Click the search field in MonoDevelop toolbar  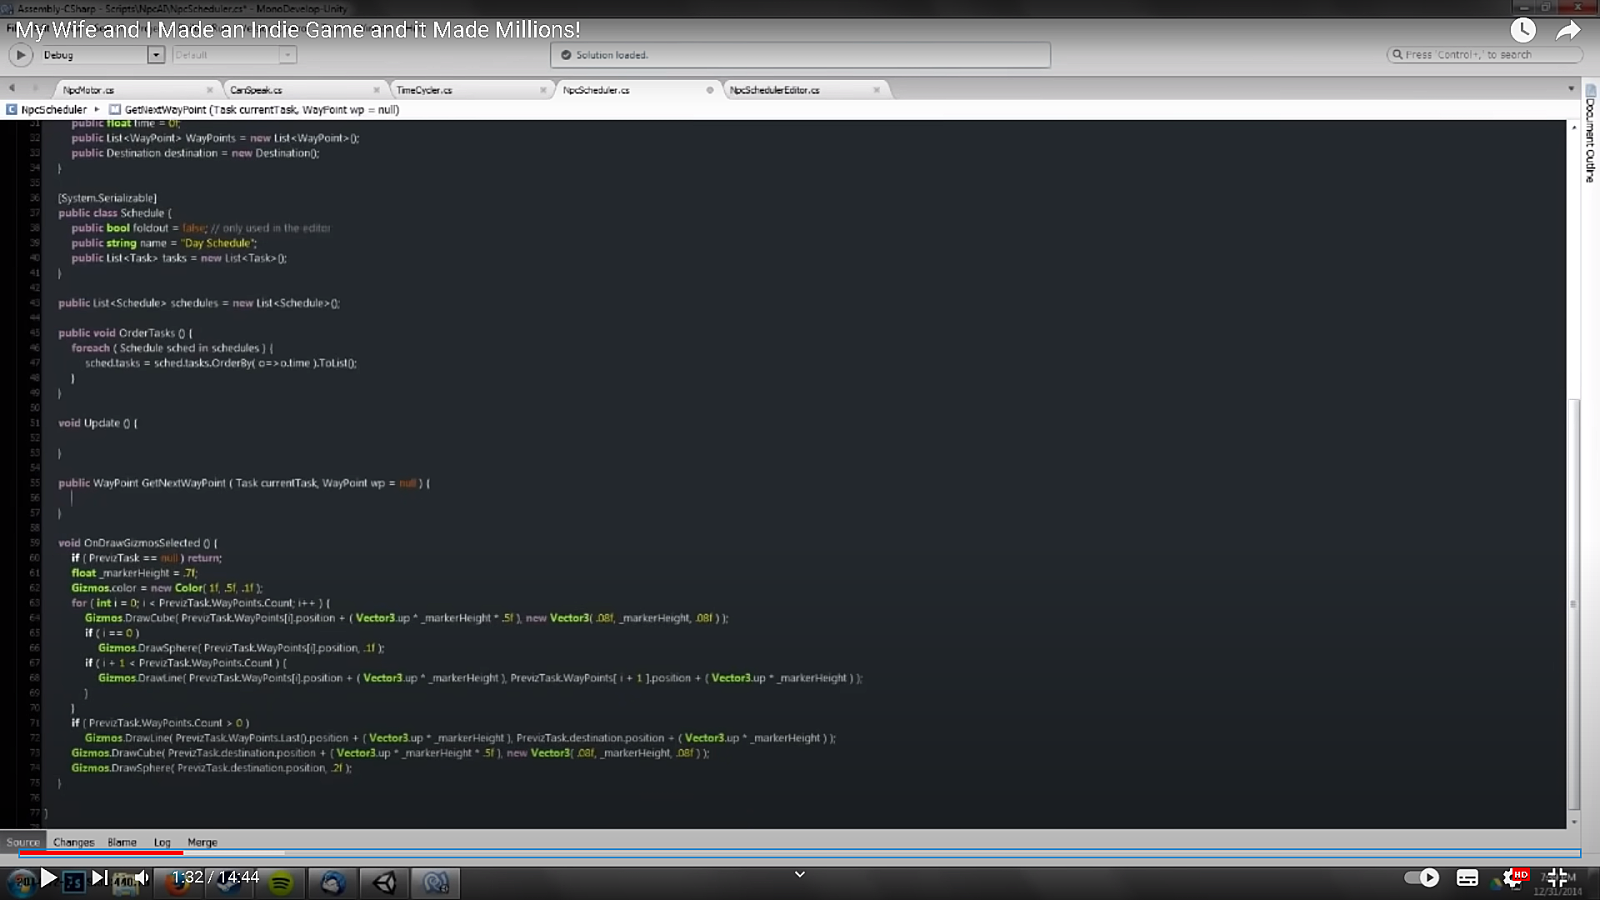point(1484,55)
